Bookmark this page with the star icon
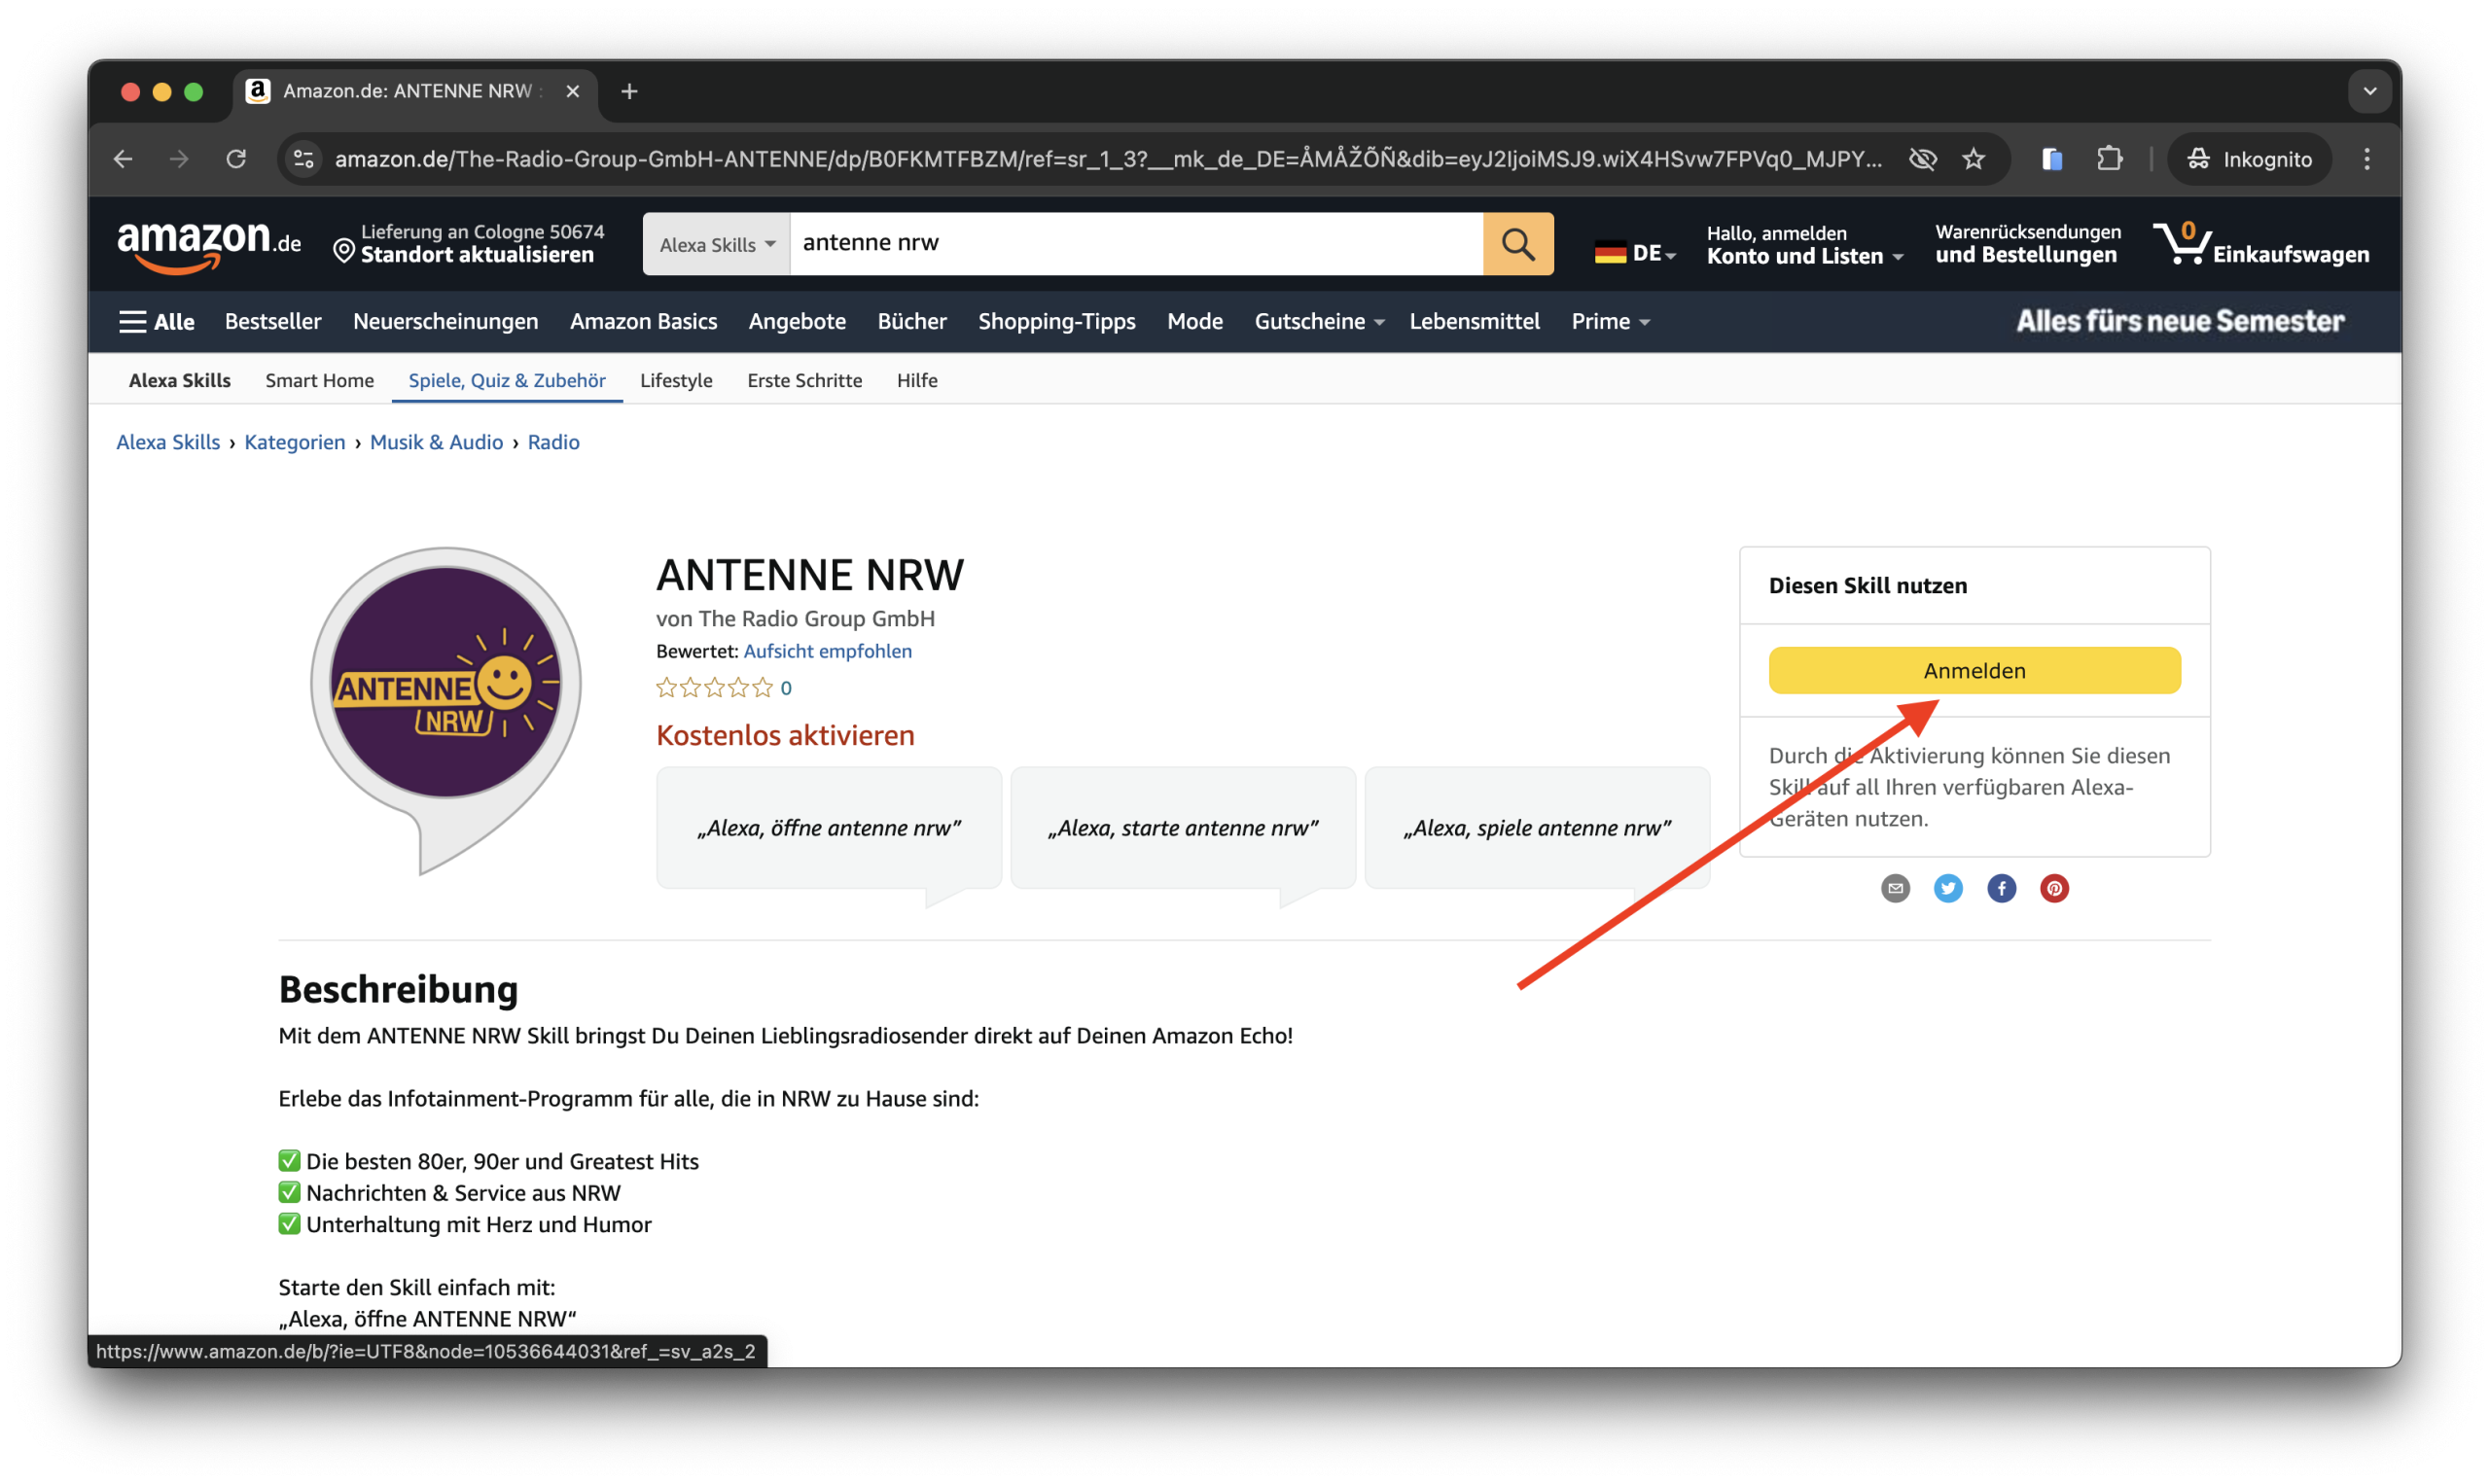The width and height of the screenshot is (2490, 1484). coord(1973,159)
